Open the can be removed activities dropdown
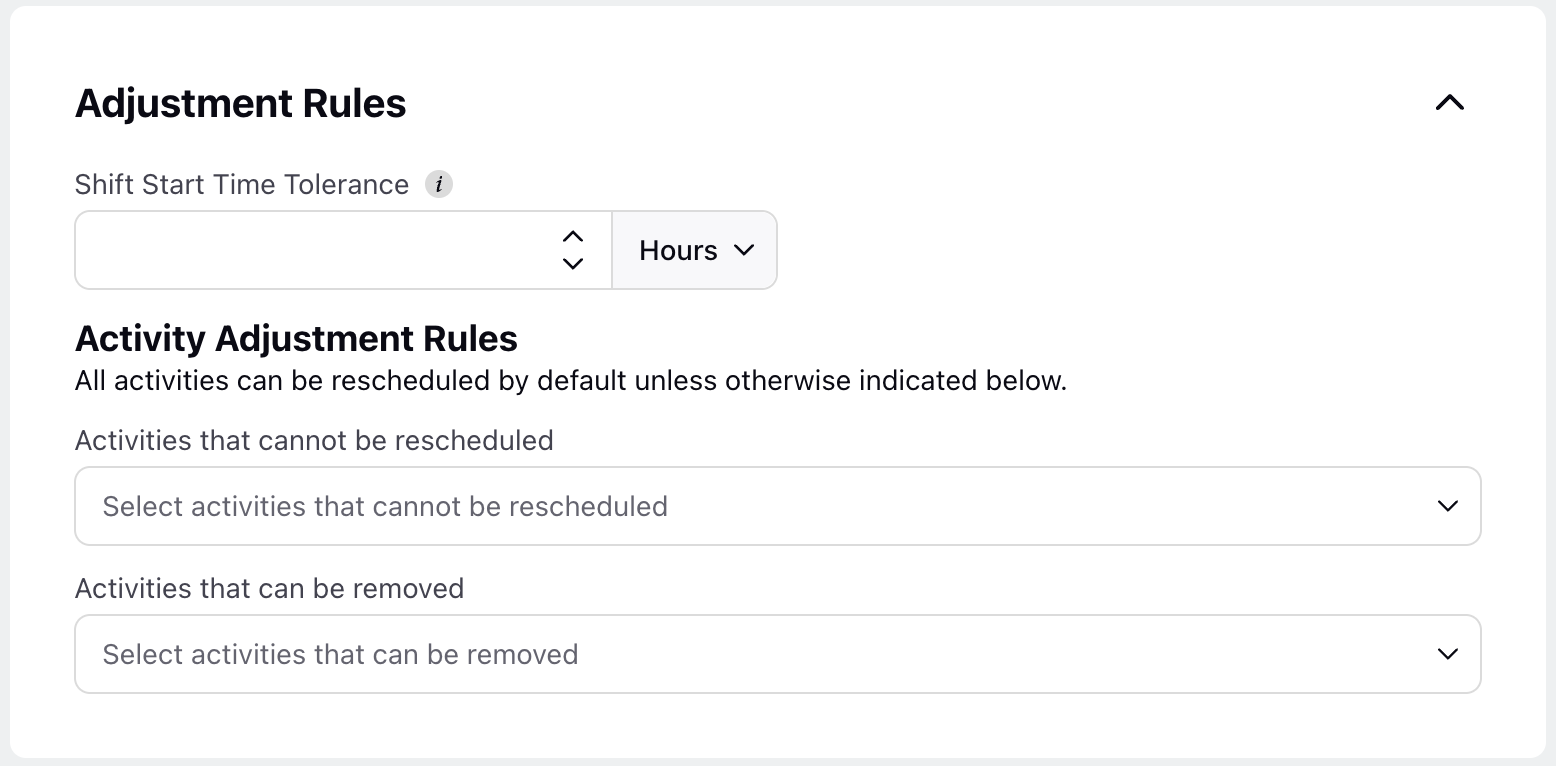Screen dimensions: 1556x766 [x=778, y=654]
